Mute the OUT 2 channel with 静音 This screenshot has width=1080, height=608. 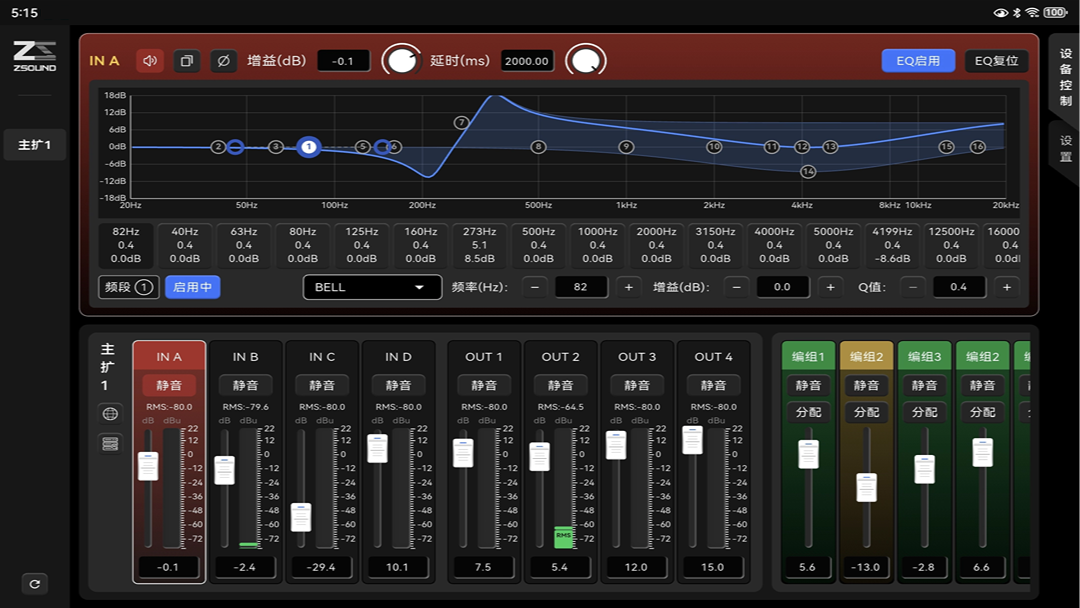point(560,385)
